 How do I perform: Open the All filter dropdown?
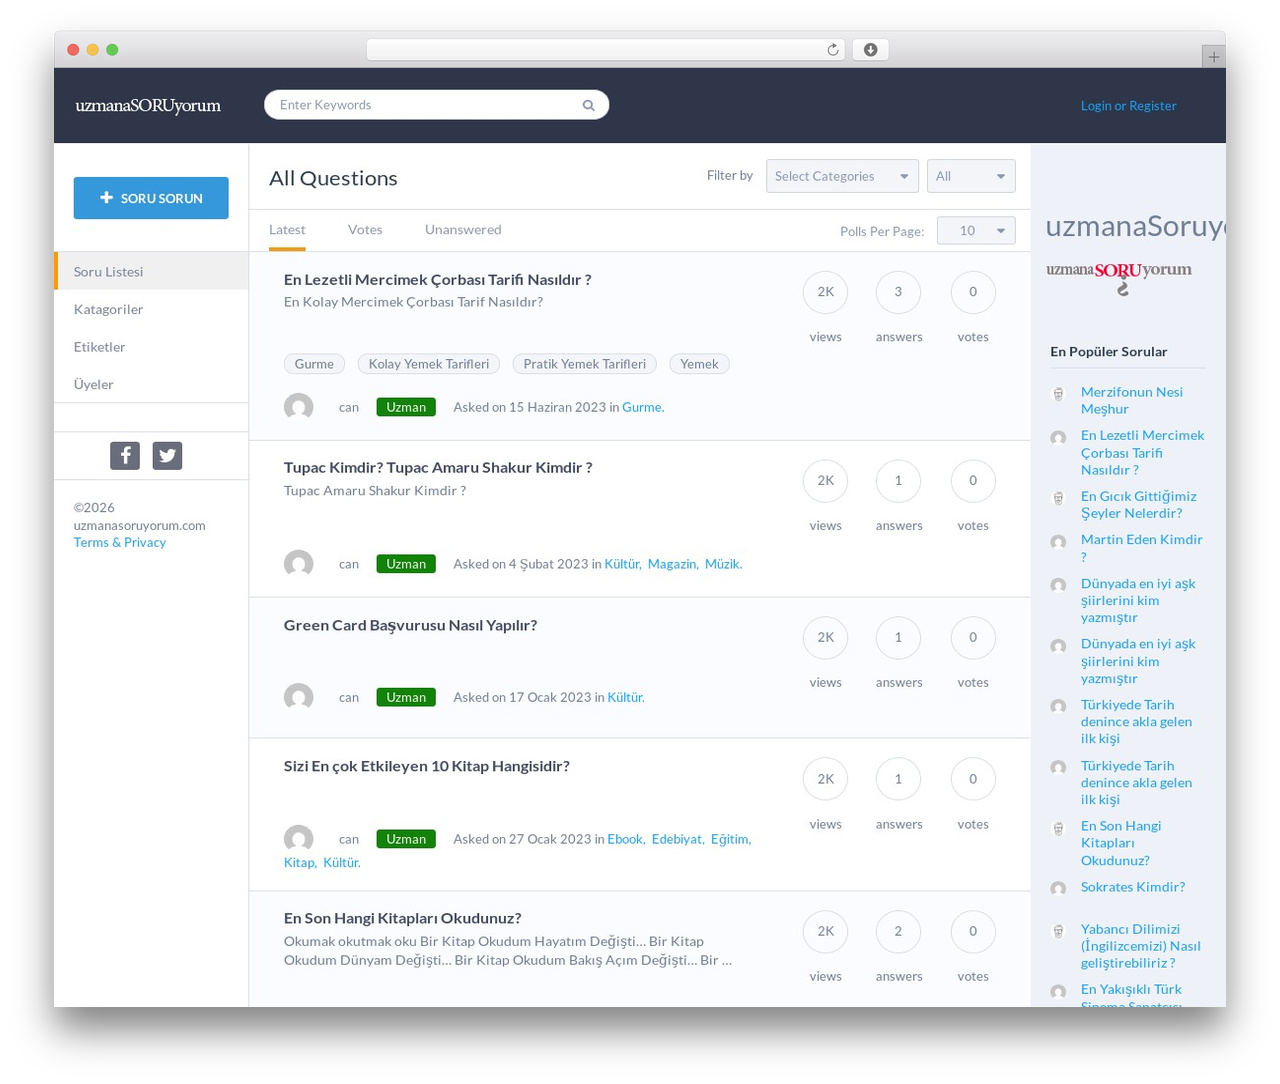coord(971,176)
